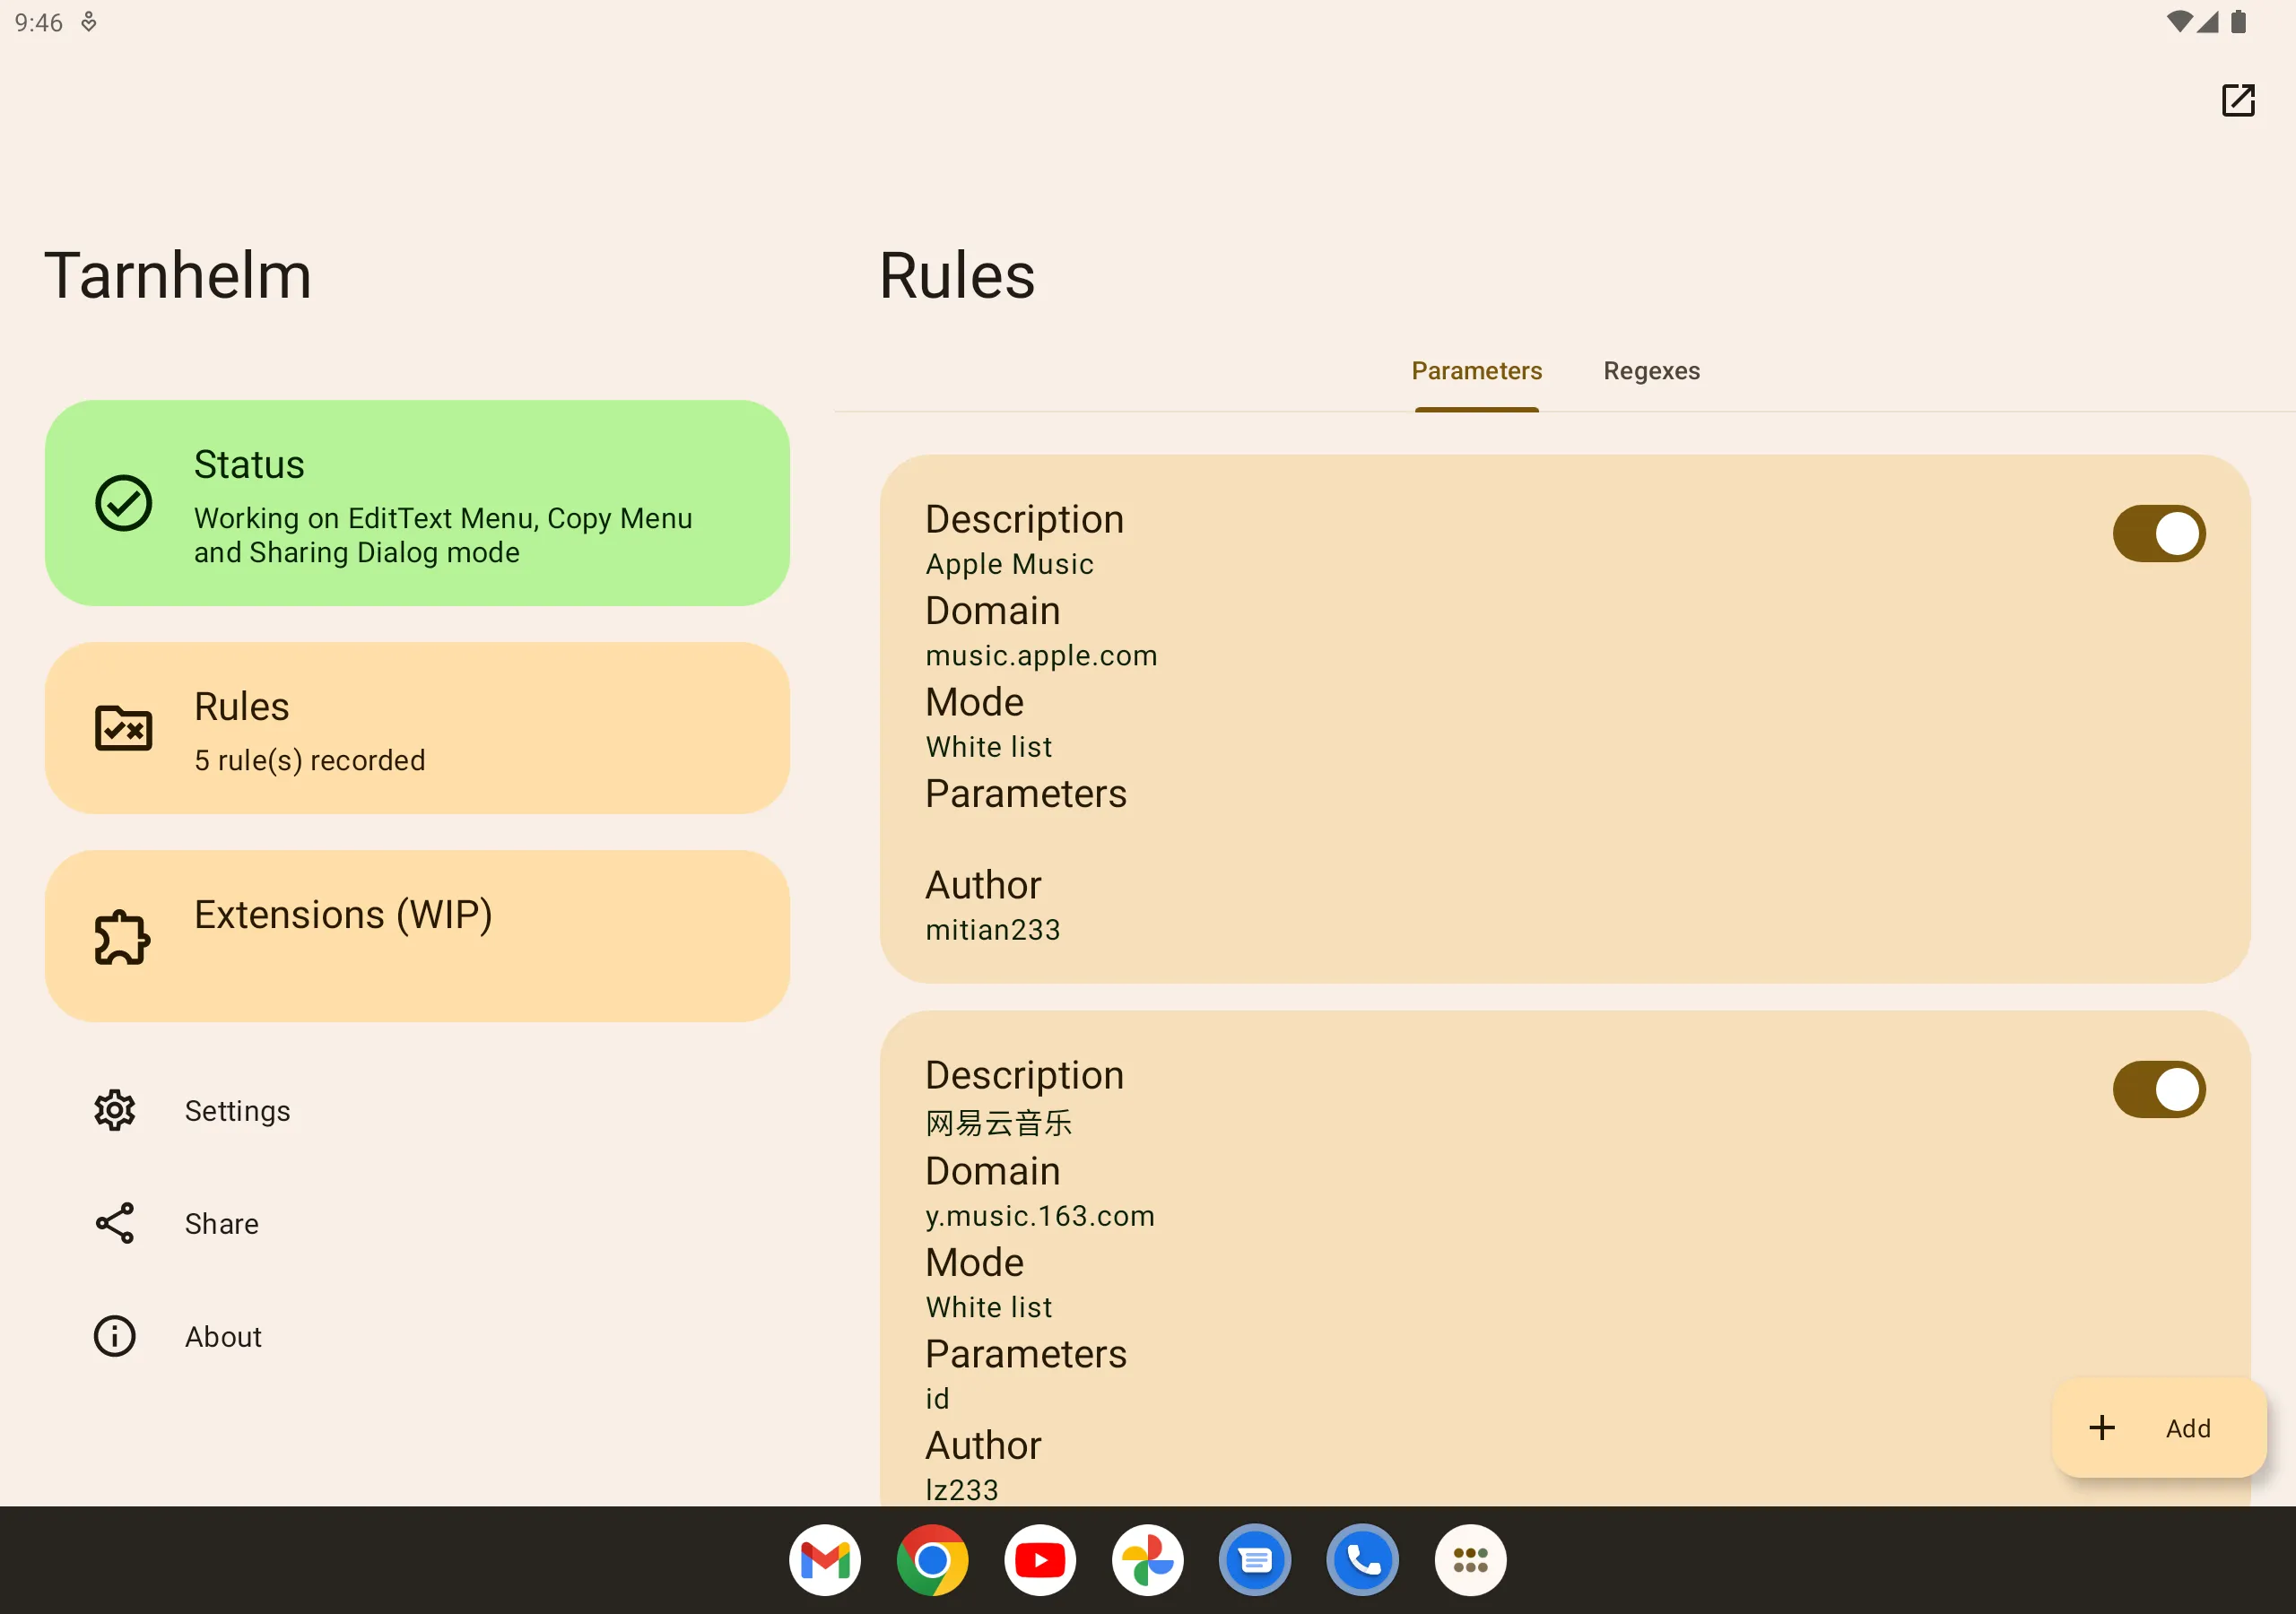The height and width of the screenshot is (1614, 2296).
Task: Click the Rules page heading
Action: coord(957,275)
